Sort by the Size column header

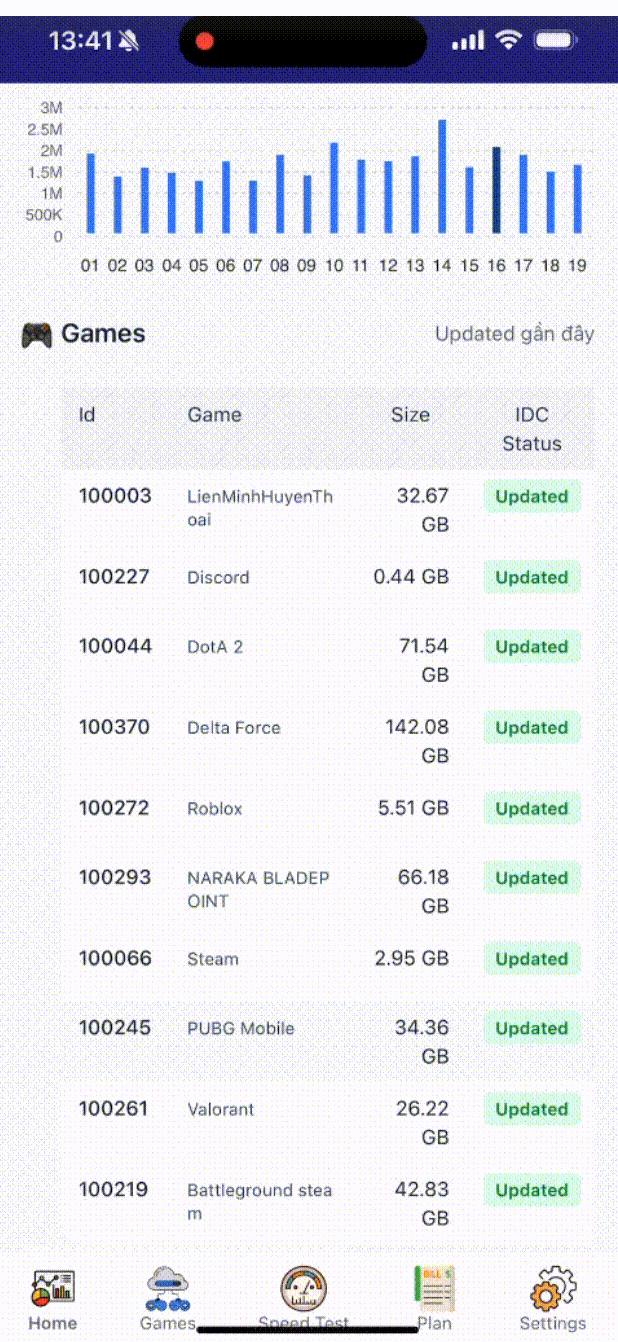coord(410,415)
